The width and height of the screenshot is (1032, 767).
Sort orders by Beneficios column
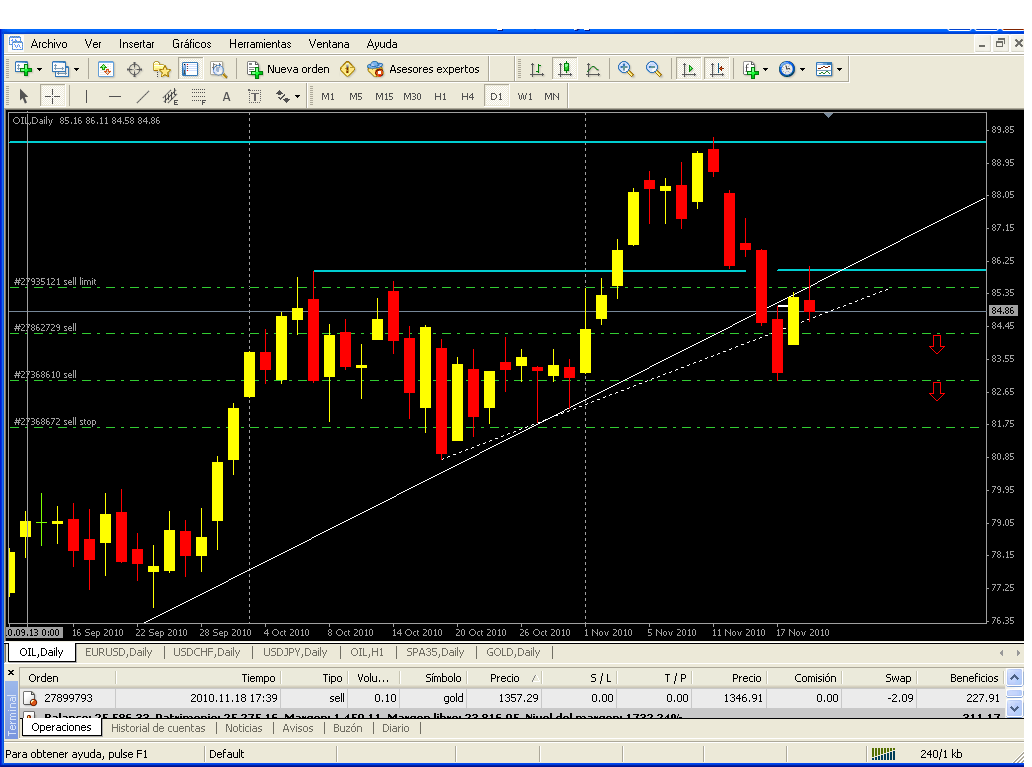click(973, 678)
